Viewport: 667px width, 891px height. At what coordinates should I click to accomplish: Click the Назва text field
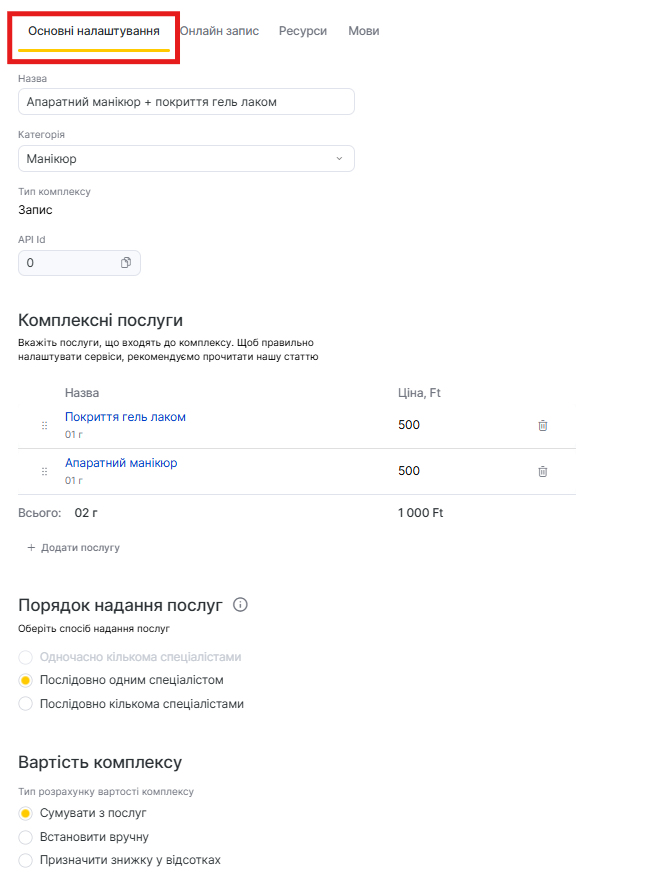pos(186,102)
